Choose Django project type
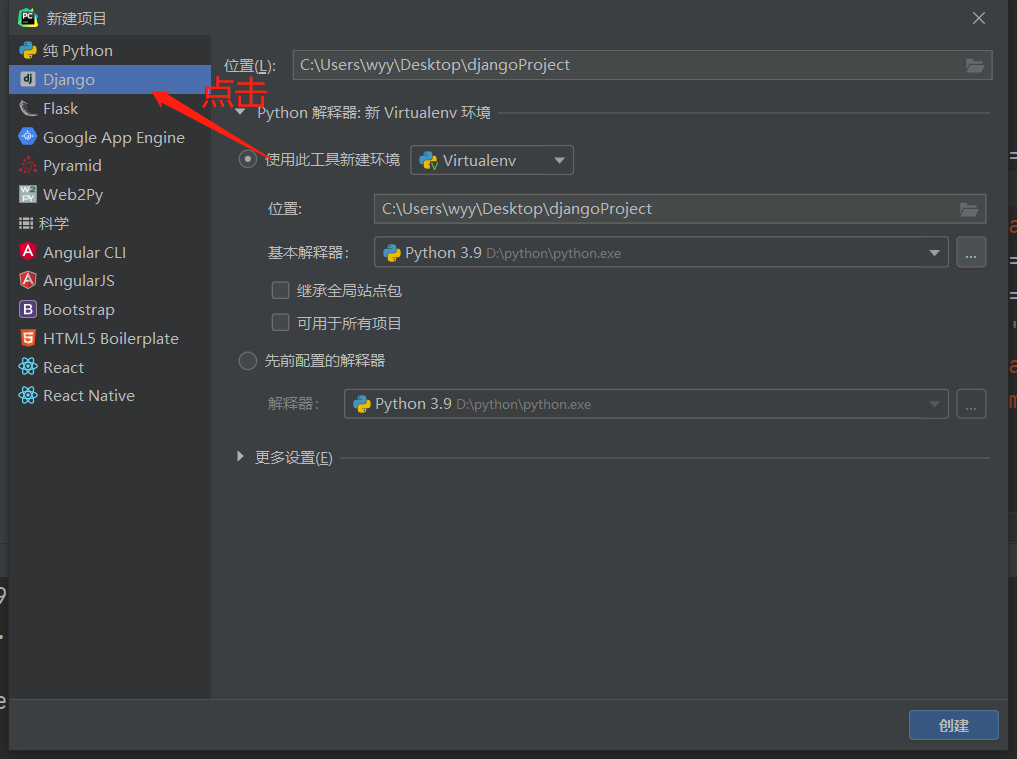Viewport: 1017px width, 759px height. (x=110, y=79)
